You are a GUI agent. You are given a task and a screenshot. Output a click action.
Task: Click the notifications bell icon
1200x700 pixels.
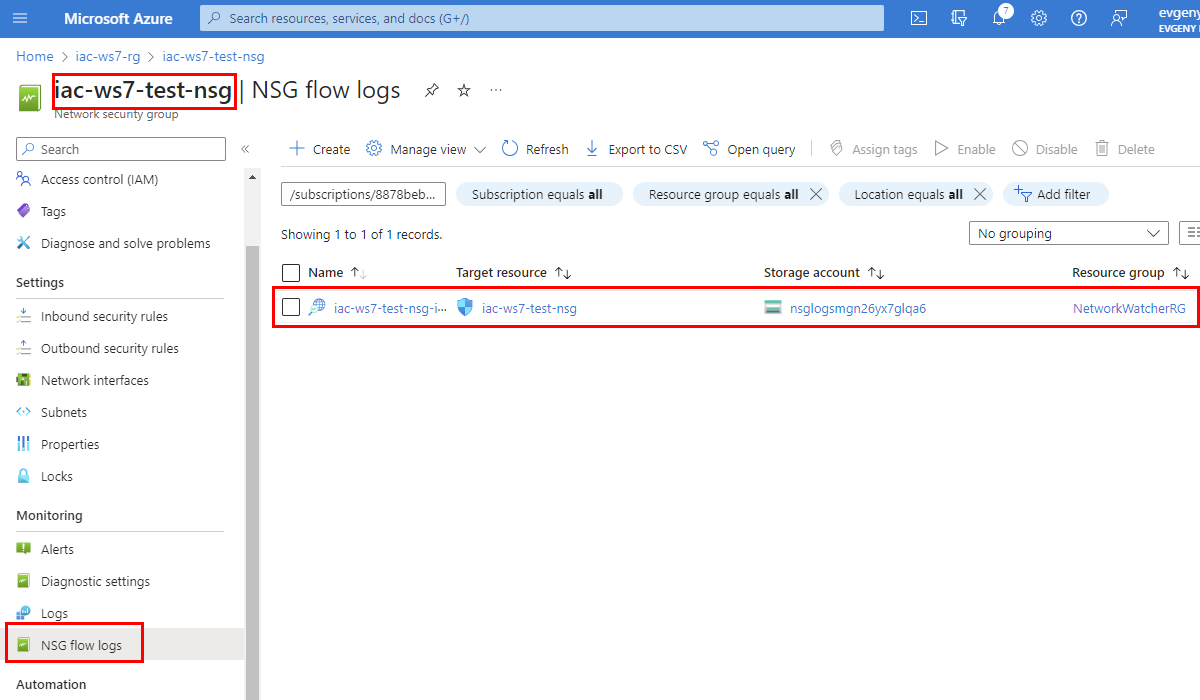tap(999, 18)
